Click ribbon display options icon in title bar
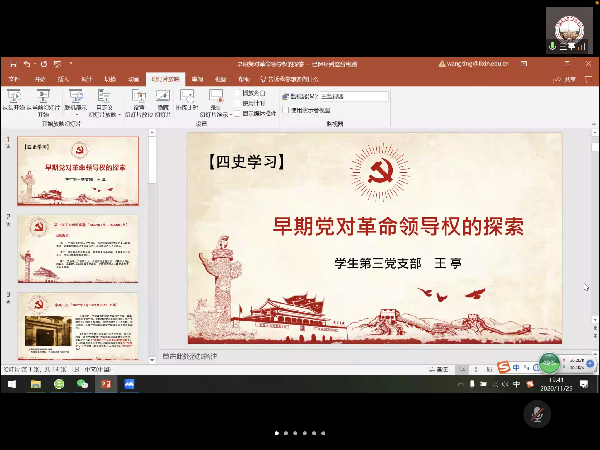600x450 pixels. tap(524, 64)
